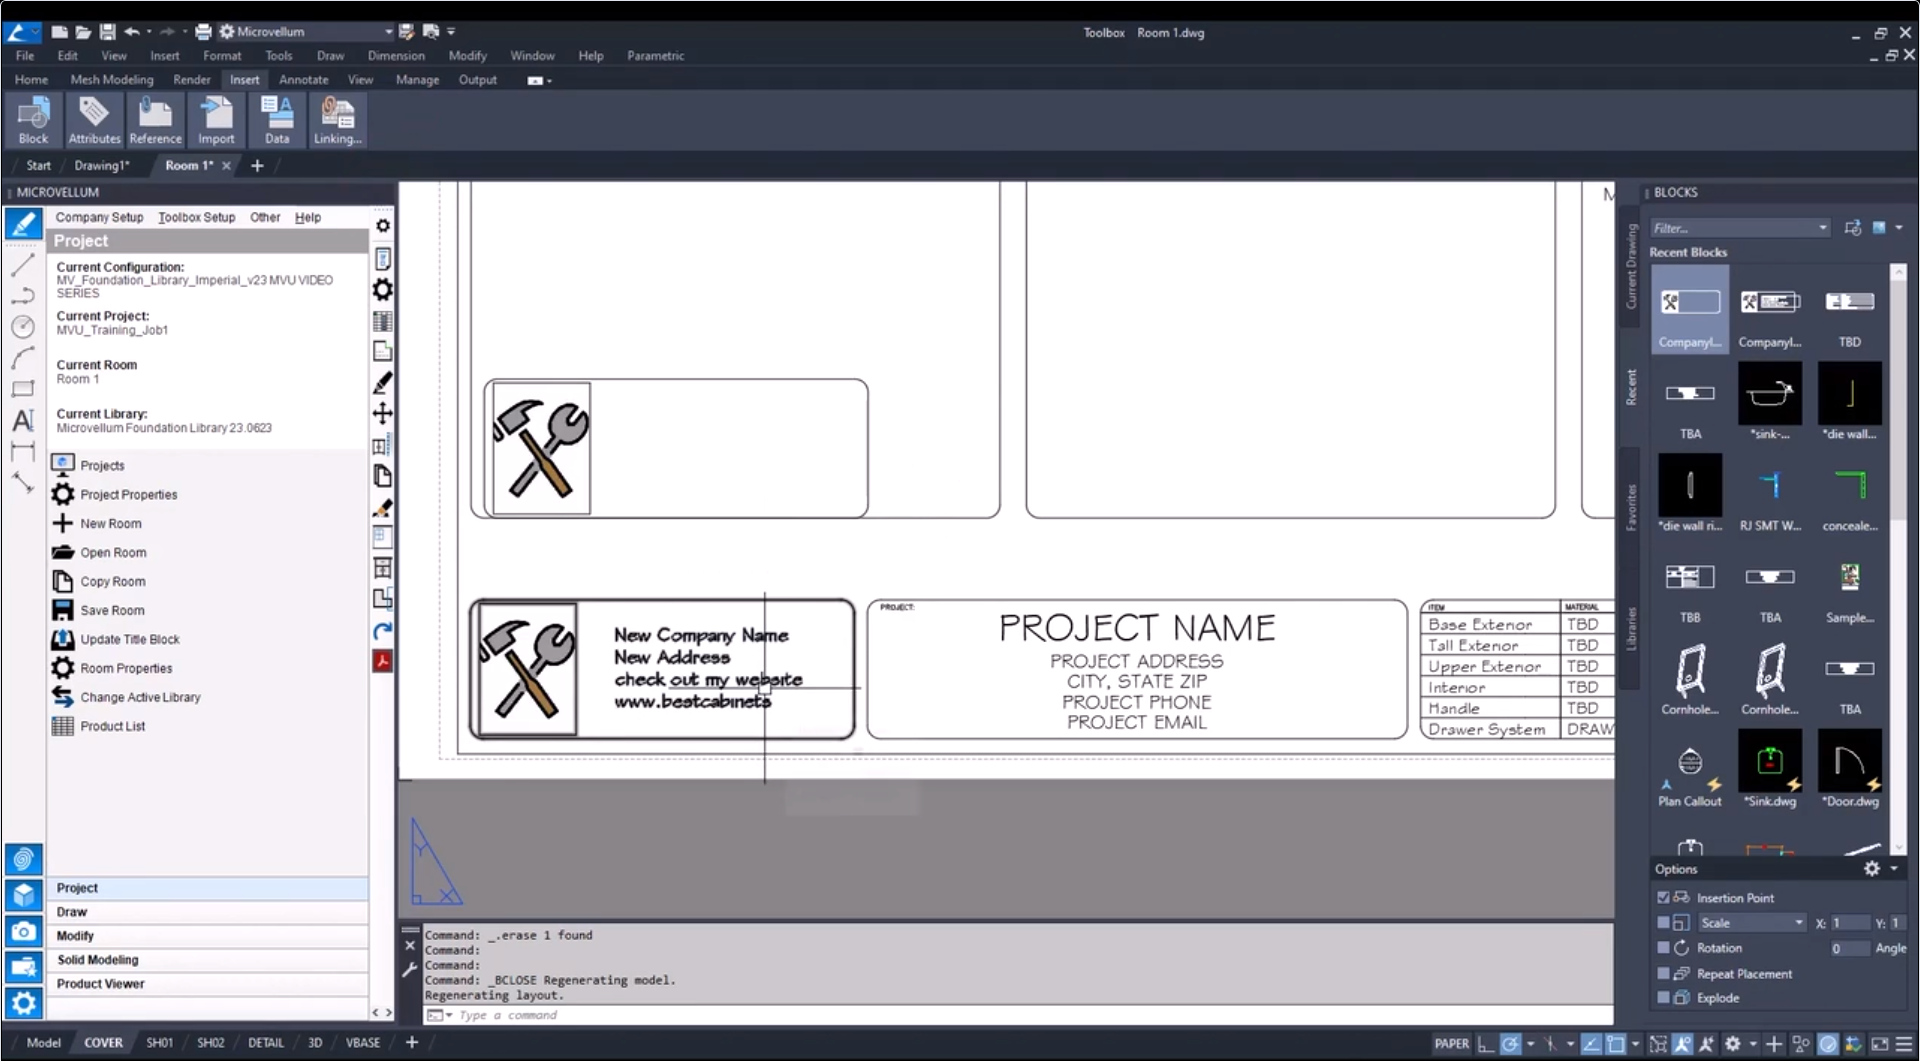Screen dimensions: 1920x1061
Task: Open the Scale dropdown in Options
Action: click(1800, 922)
